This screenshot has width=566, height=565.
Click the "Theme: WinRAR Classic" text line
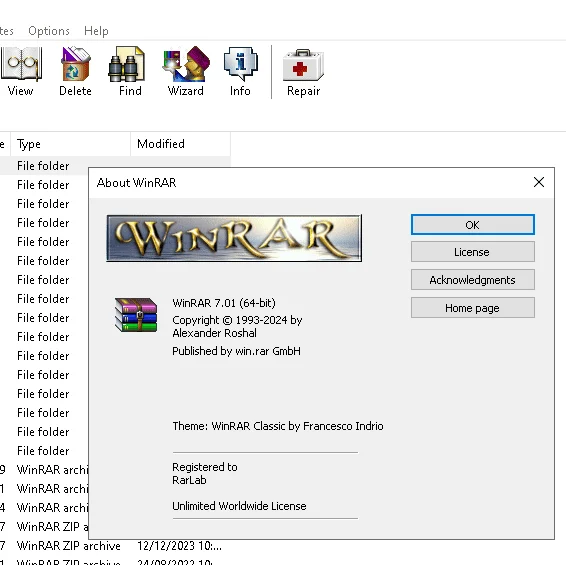(x=278, y=426)
